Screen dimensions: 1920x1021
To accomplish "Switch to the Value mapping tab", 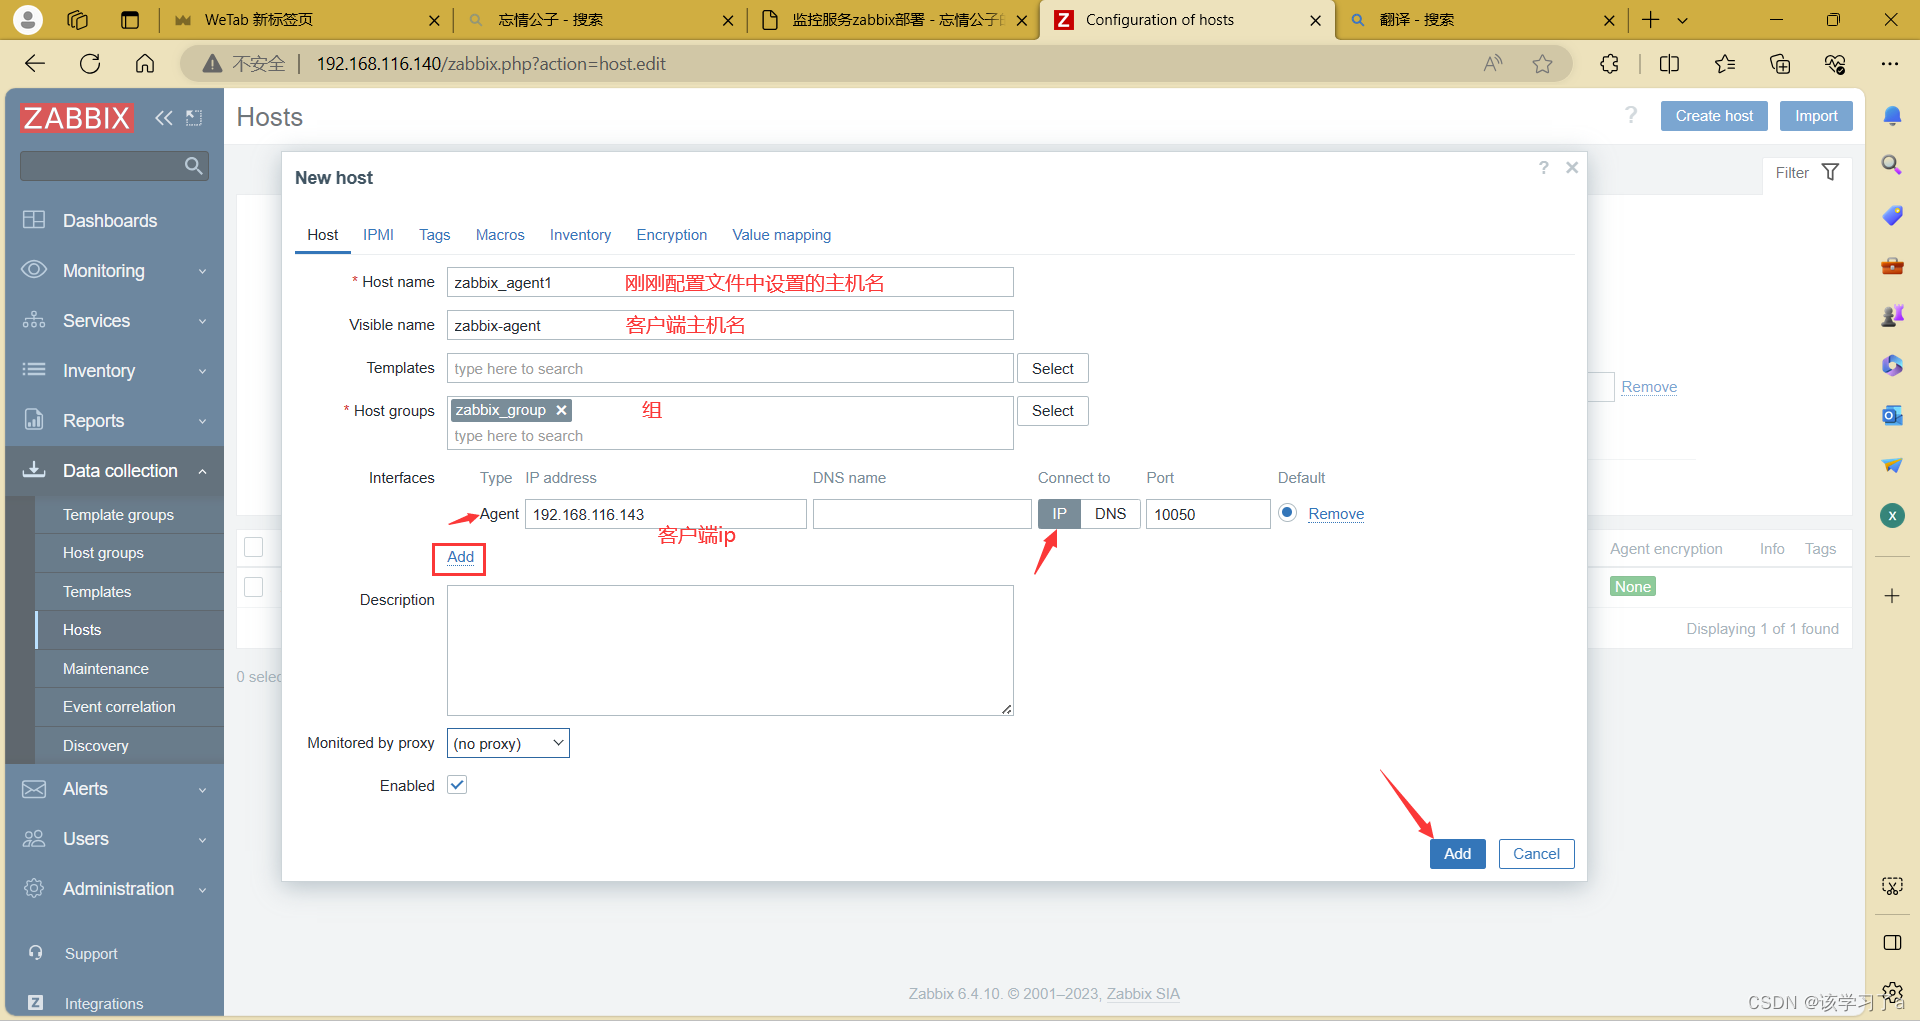I will point(781,235).
